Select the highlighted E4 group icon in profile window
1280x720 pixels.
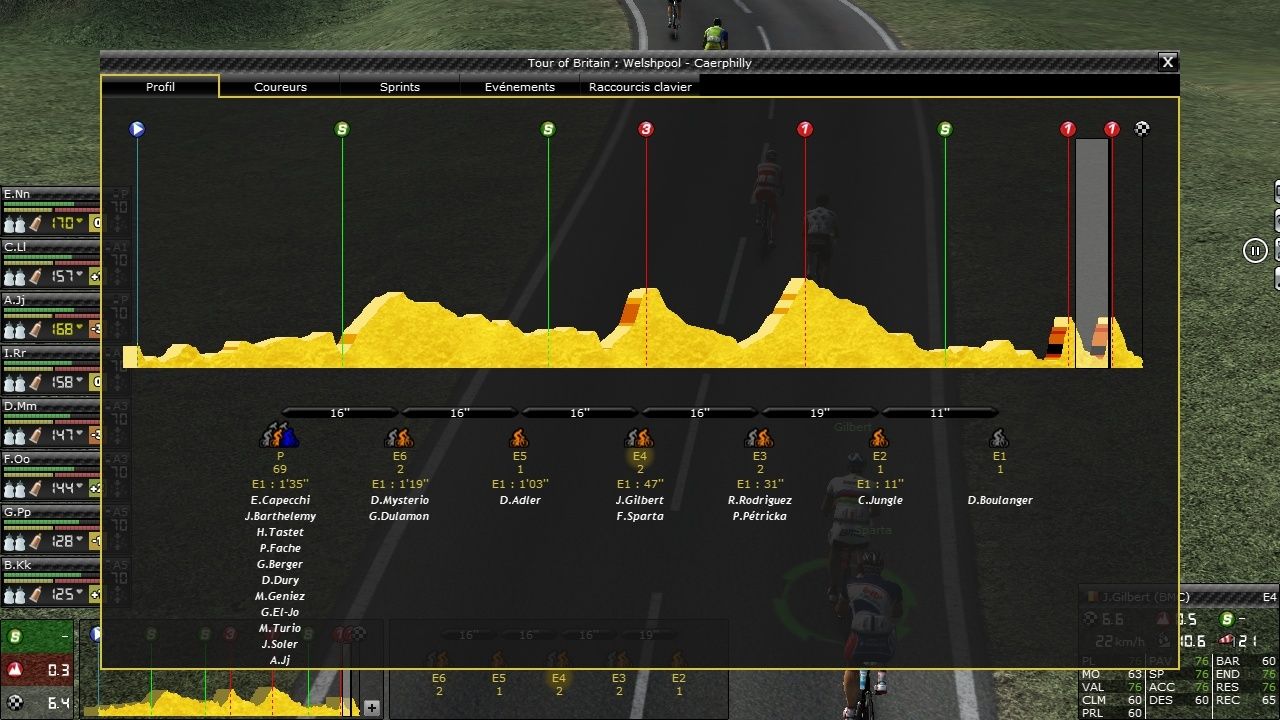640,437
